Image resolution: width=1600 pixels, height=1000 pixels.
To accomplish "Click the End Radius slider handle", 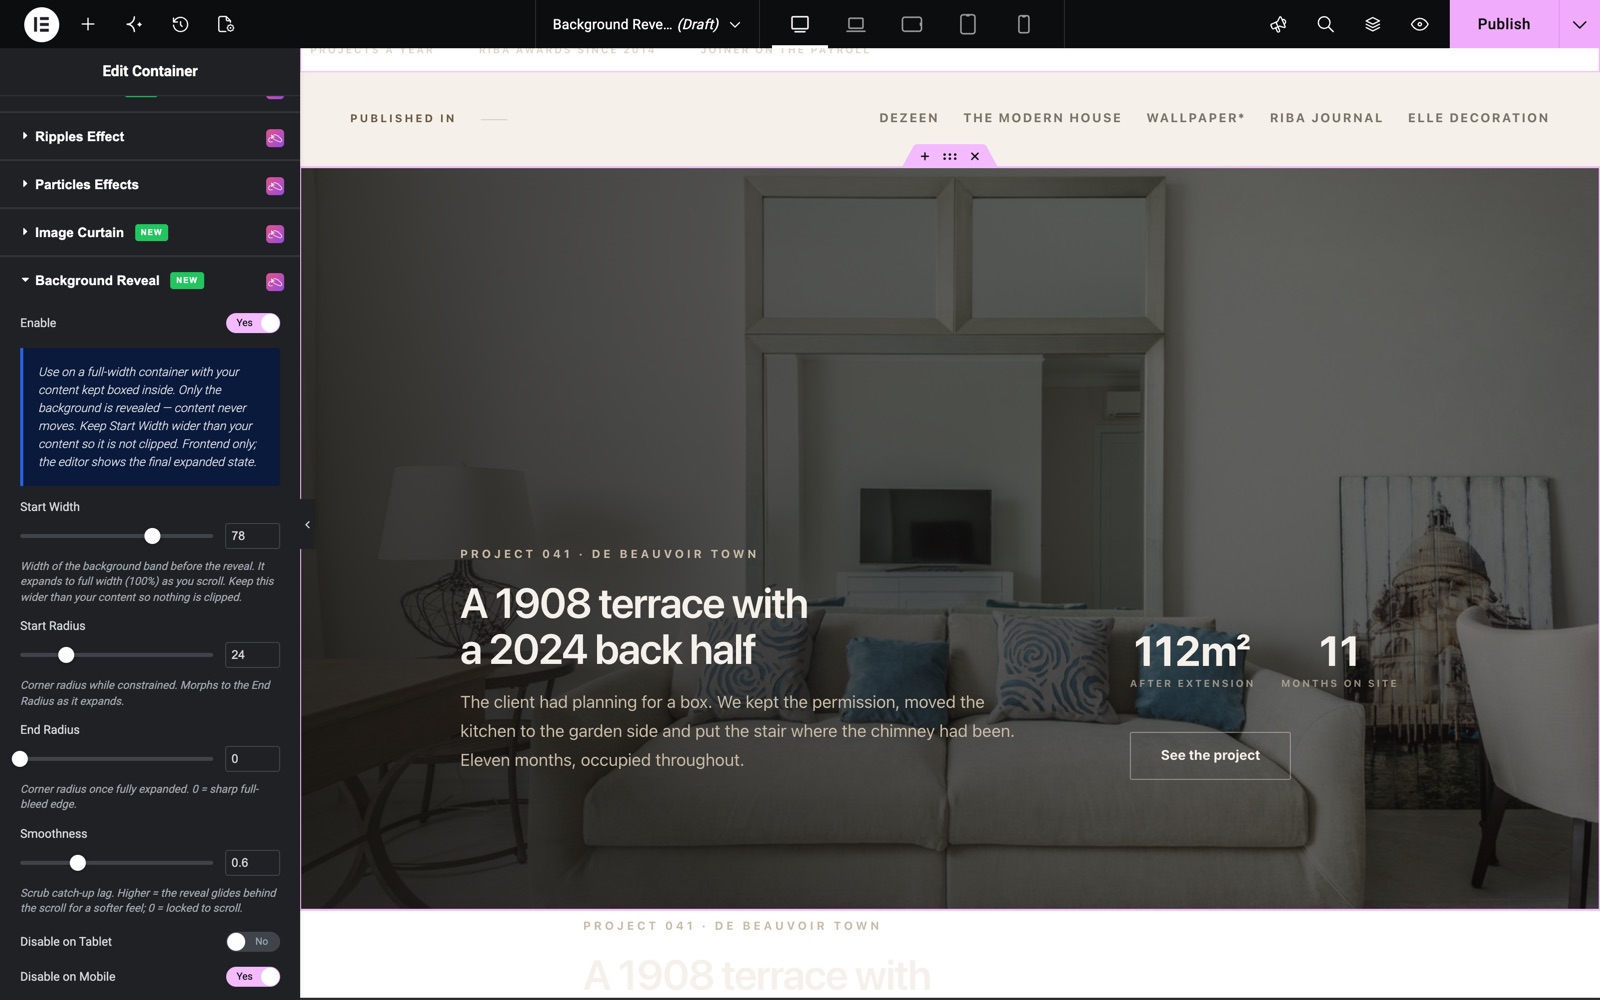I will coord(20,759).
